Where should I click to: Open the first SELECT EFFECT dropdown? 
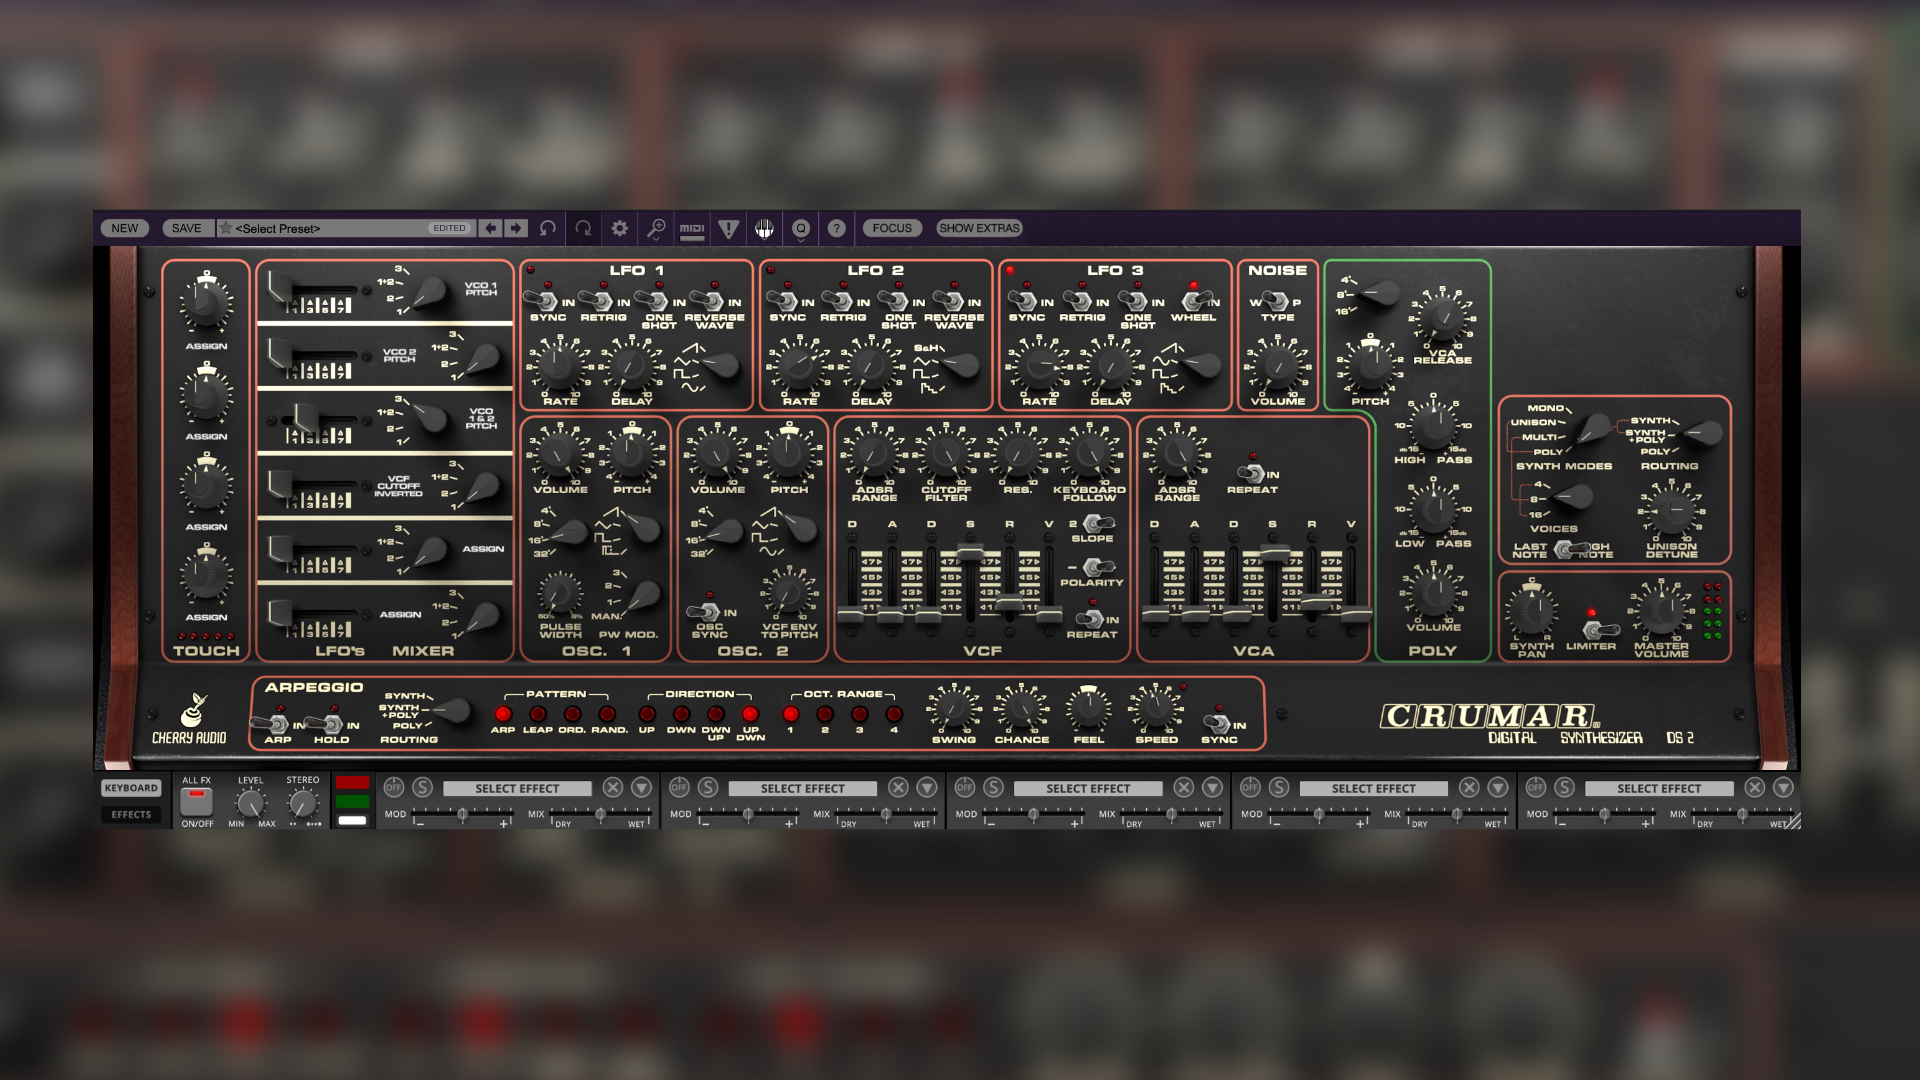516,788
